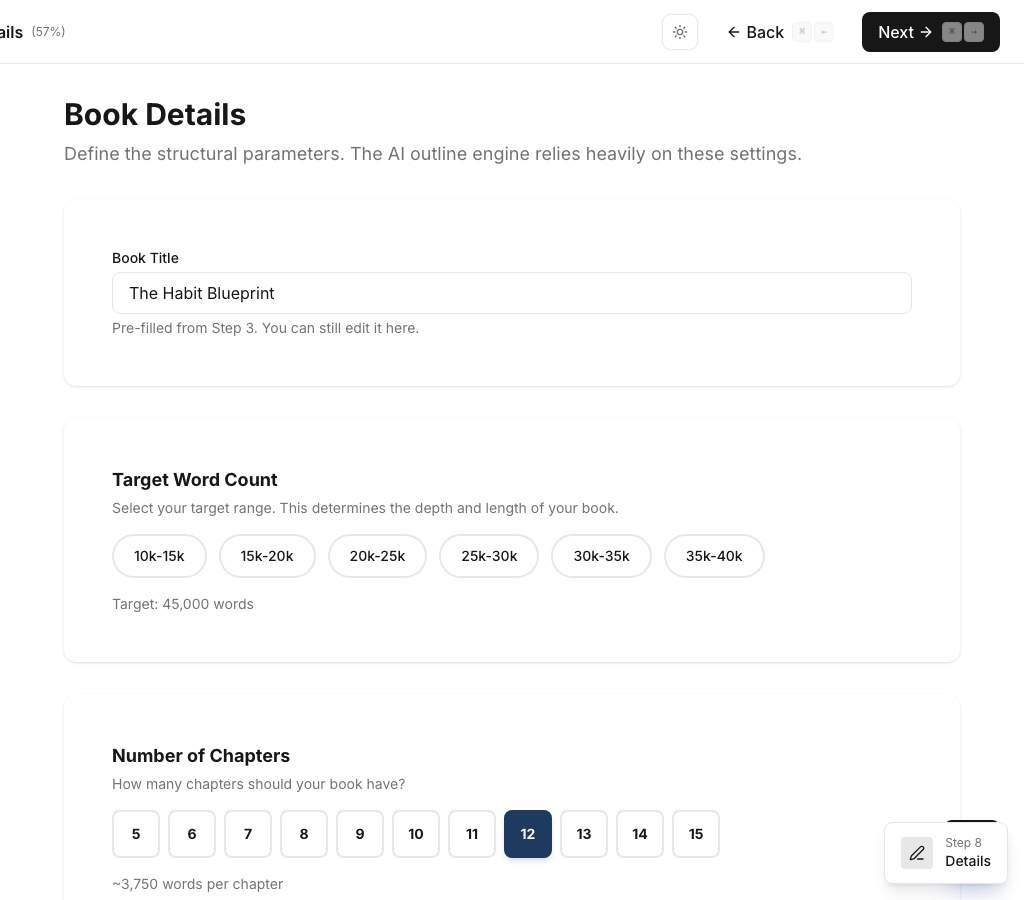1024x900 pixels.
Task: Click the left-arrow shortcut badge beside Back
Action: [823, 32]
